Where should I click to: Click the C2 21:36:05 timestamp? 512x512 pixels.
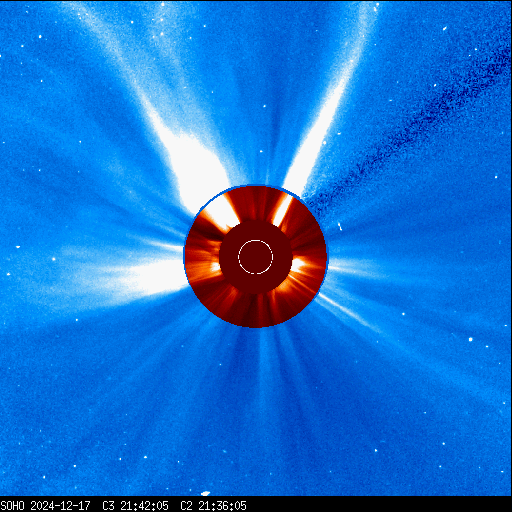[213, 506]
